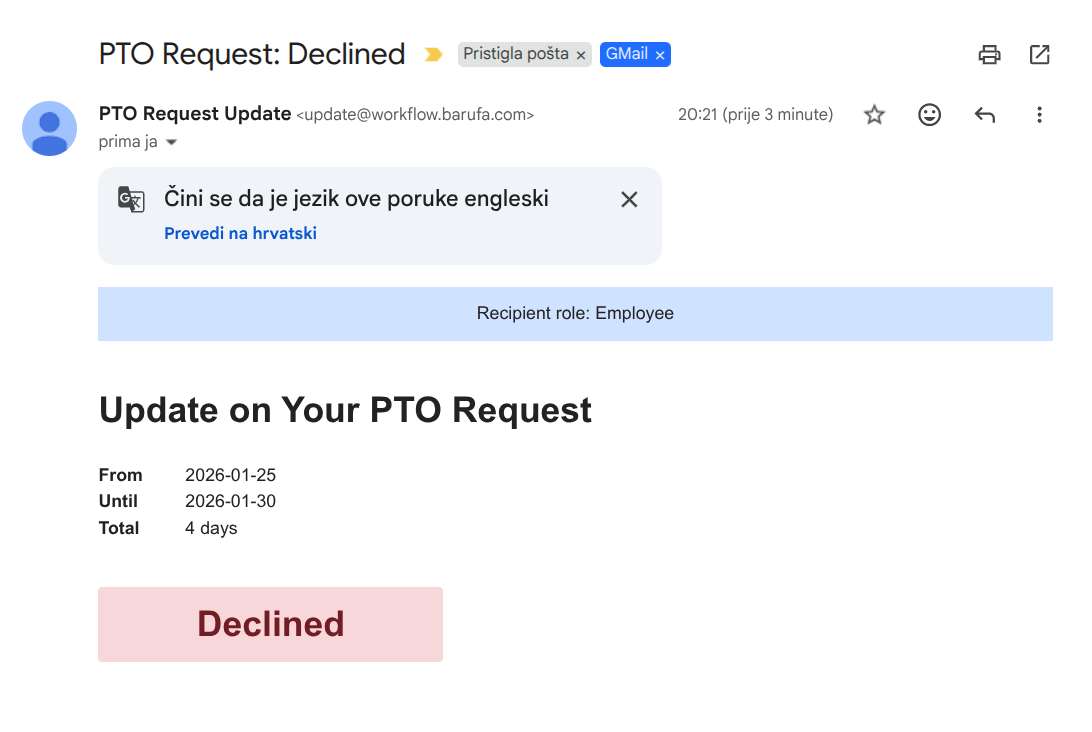This screenshot has width=1092, height=732.
Task: Add an emoji reaction to the email
Action: pyautogui.click(x=930, y=115)
